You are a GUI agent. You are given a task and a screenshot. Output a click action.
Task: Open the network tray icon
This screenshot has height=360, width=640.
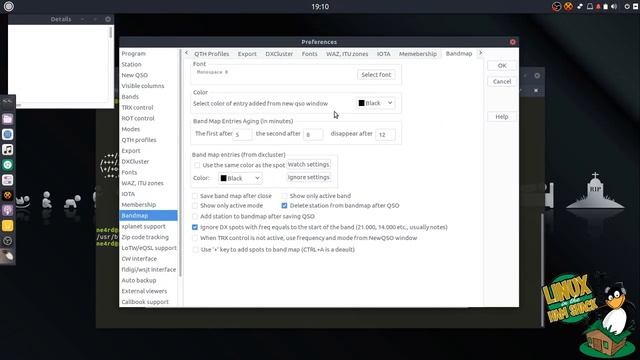pos(580,7)
